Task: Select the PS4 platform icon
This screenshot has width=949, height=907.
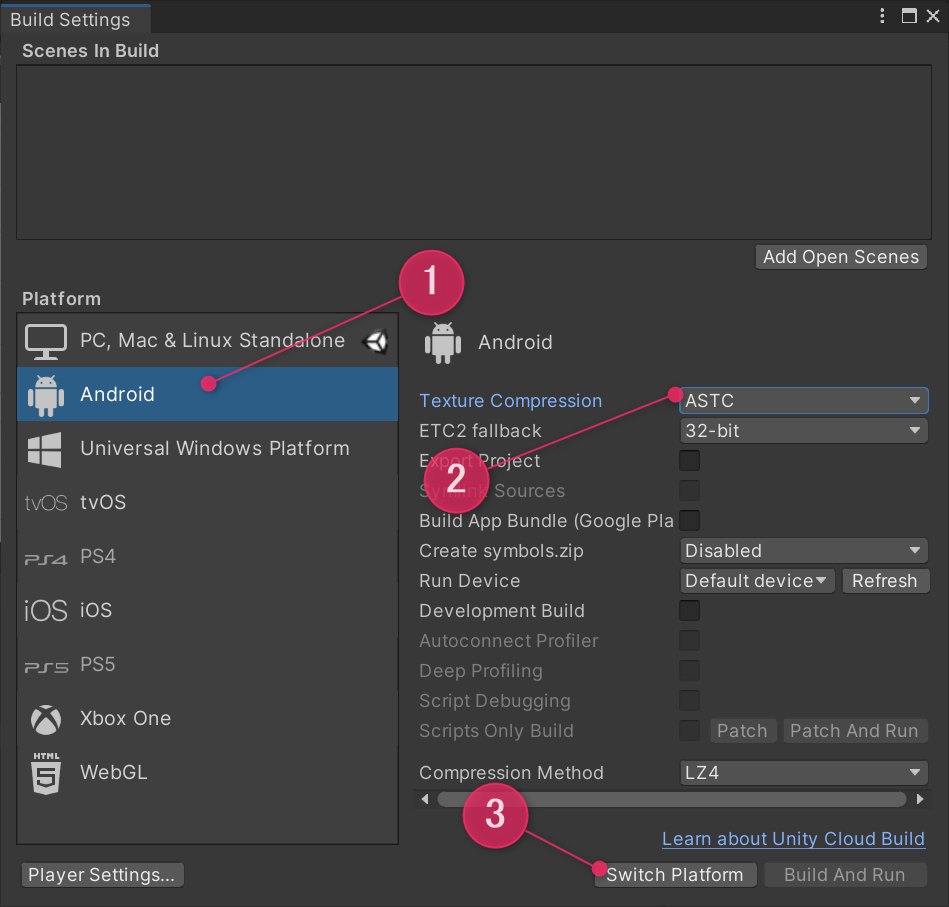Action: click(44, 556)
